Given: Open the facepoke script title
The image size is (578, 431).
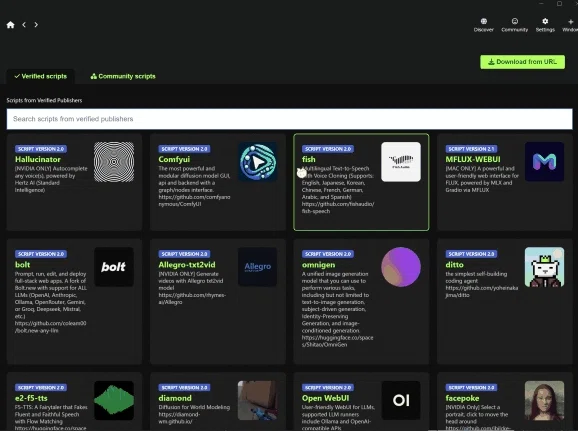Looking at the screenshot, I should (462, 398).
